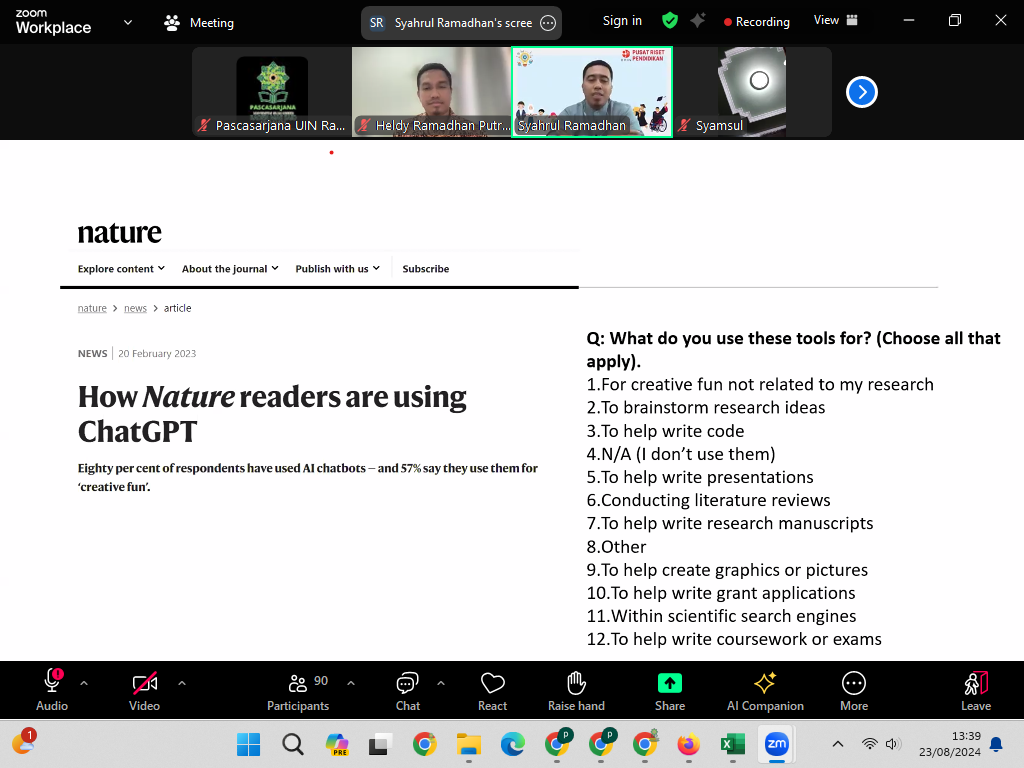Click the line To help write grant applications
This screenshot has width=1024, height=768.
coord(721,593)
